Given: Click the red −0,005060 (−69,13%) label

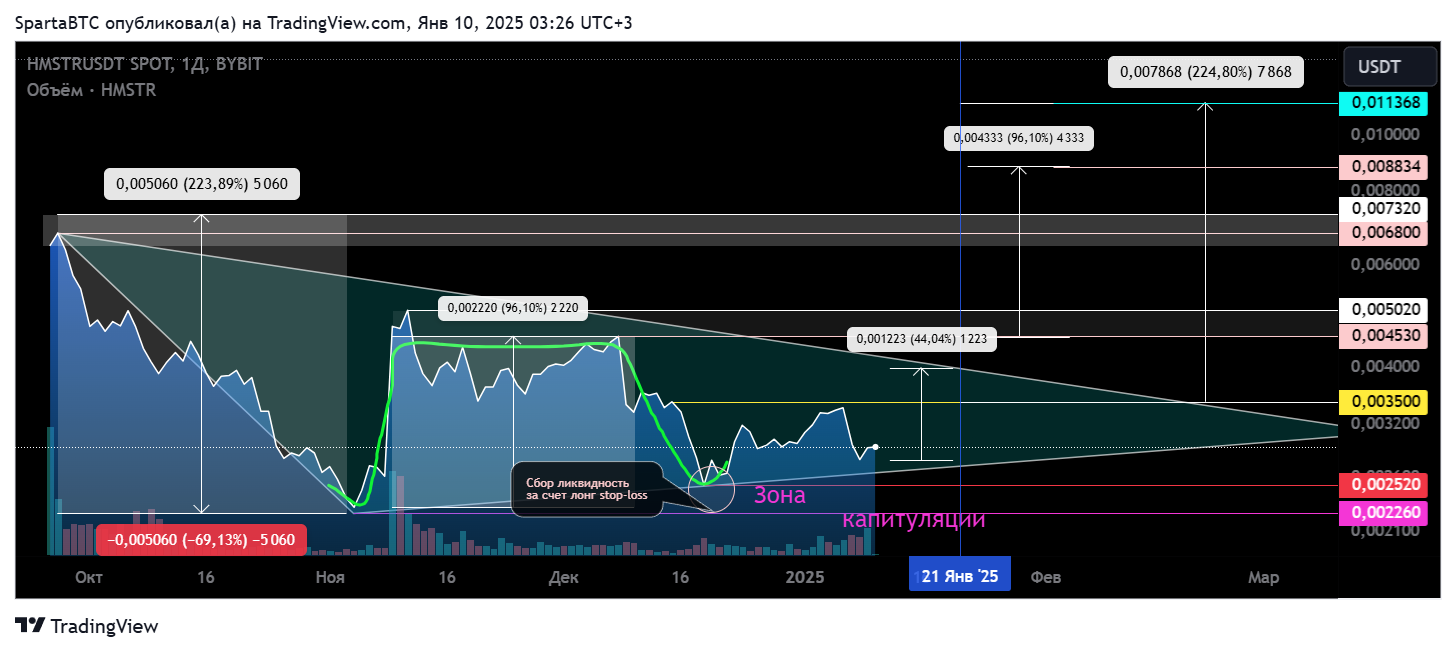Looking at the screenshot, I should click(201, 540).
